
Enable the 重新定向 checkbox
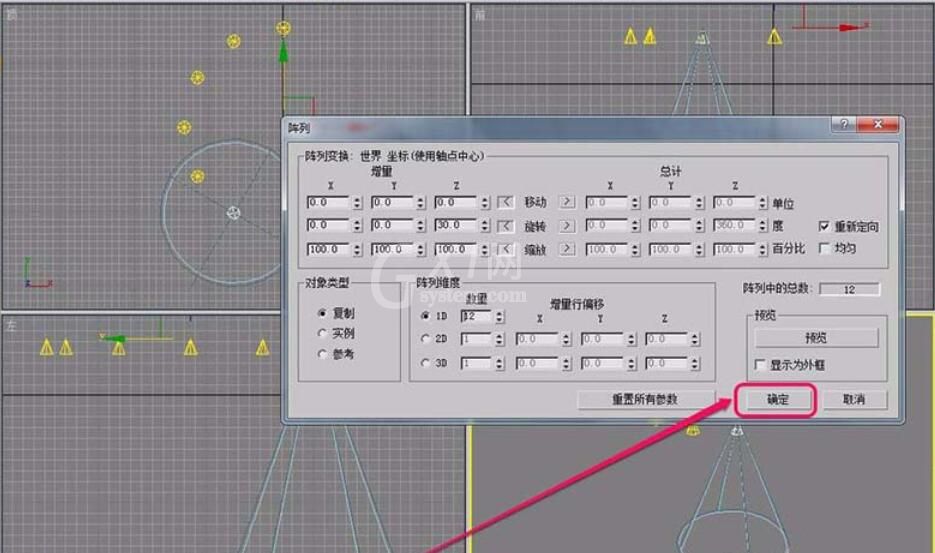(x=824, y=226)
